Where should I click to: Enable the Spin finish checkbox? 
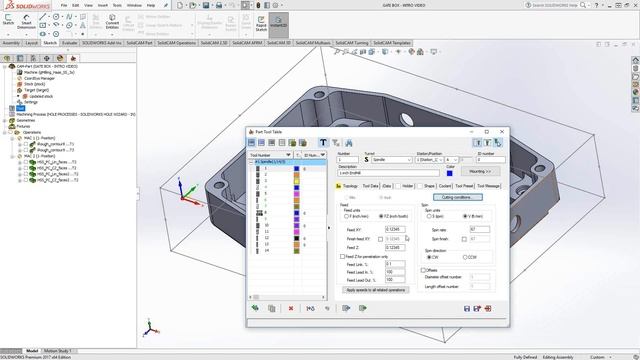click(x=464, y=239)
